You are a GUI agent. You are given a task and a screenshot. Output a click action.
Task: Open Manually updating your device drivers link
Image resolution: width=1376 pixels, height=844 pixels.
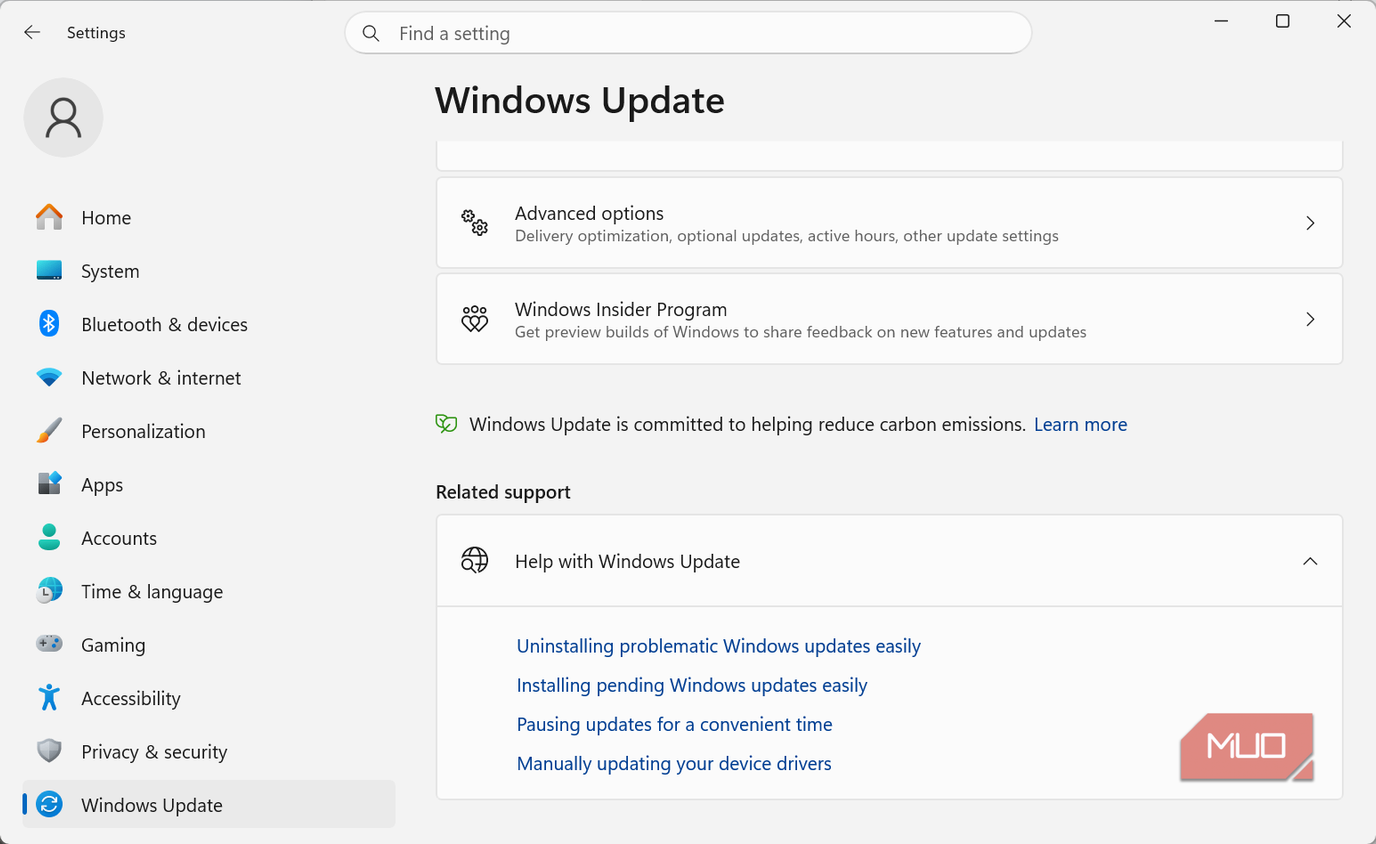click(x=674, y=763)
